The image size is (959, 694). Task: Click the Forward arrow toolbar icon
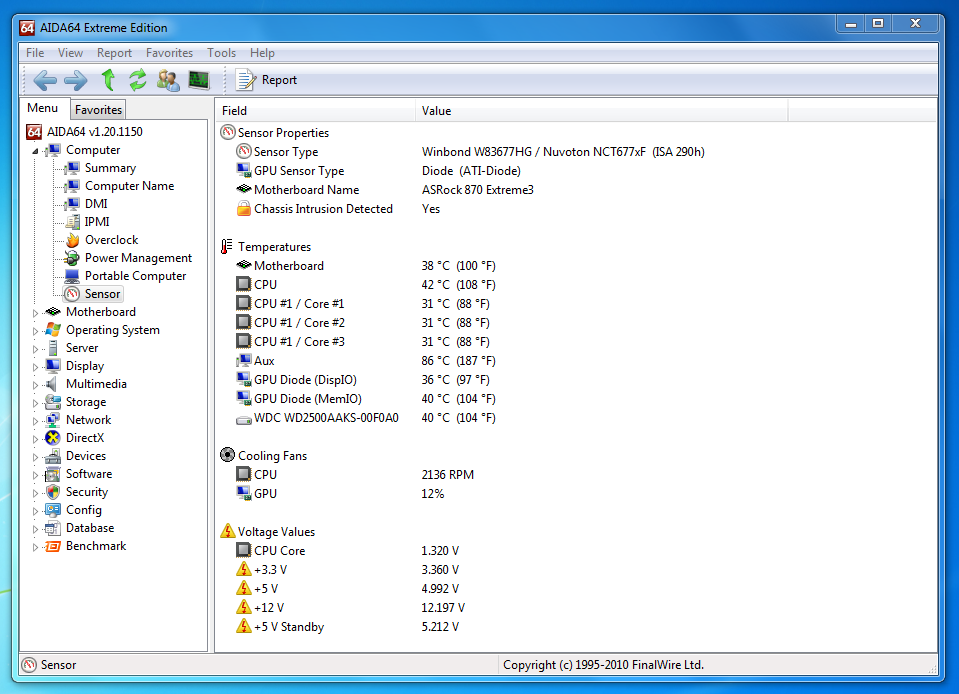[x=75, y=80]
